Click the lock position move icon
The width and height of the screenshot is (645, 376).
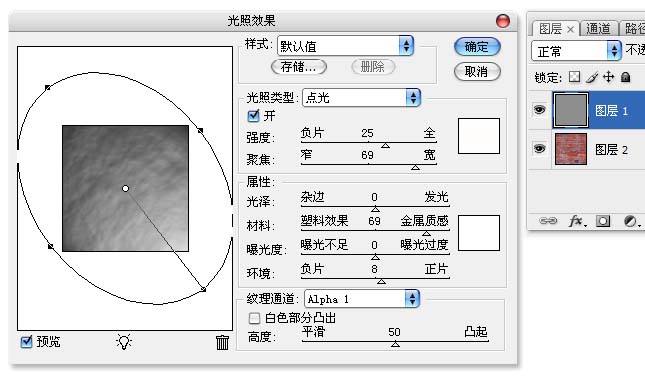pyautogui.click(x=608, y=77)
